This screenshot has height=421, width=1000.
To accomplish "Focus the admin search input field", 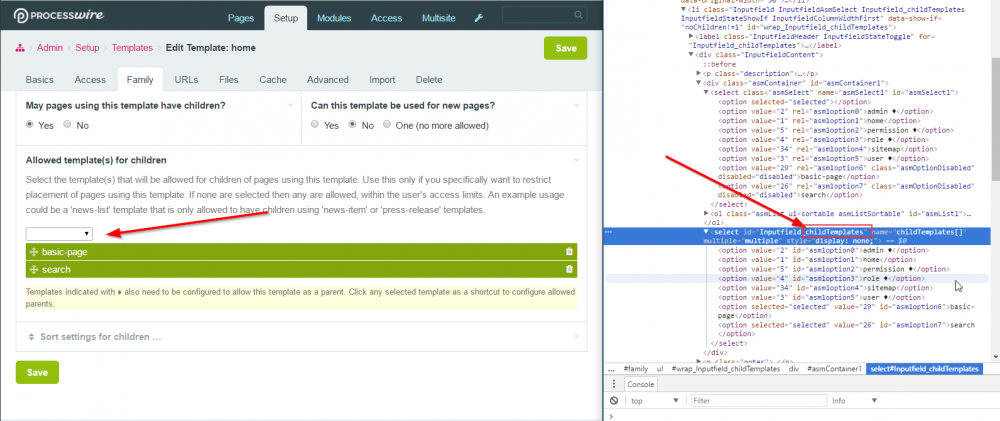I will point(544,14).
